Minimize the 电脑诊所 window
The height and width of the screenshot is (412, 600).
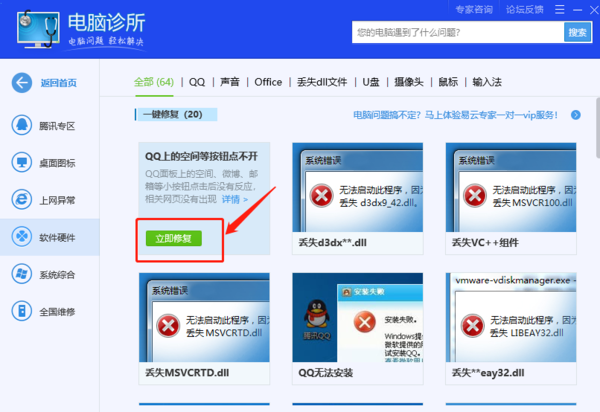tap(577, 10)
